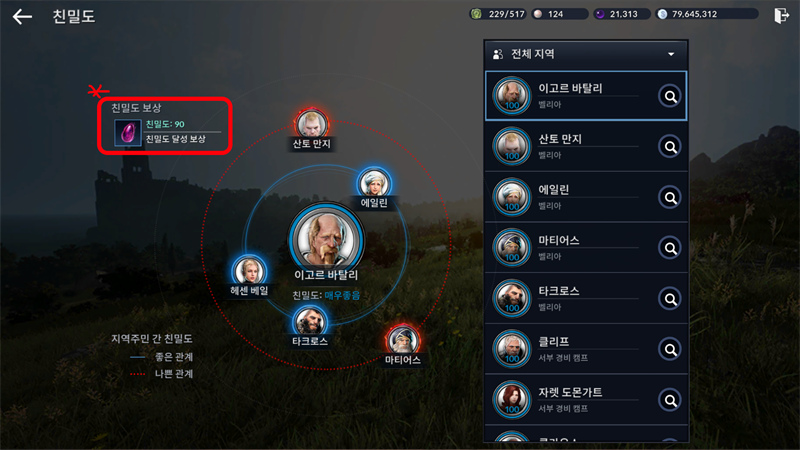This screenshot has height=450, width=800.
Task: Go back using the arrow icon
Action: click(22, 17)
